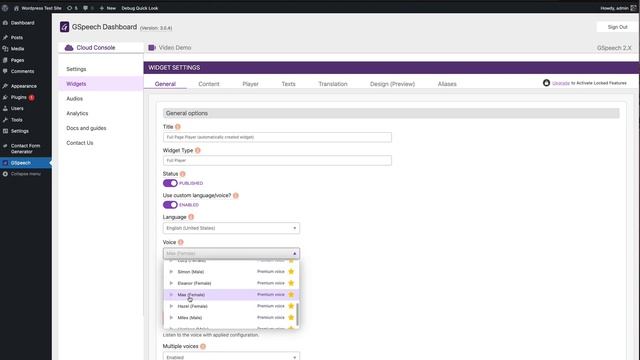Open the Language dropdown
Viewport: 640px width, 360px height.
pyautogui.click(x=231, y=228)
